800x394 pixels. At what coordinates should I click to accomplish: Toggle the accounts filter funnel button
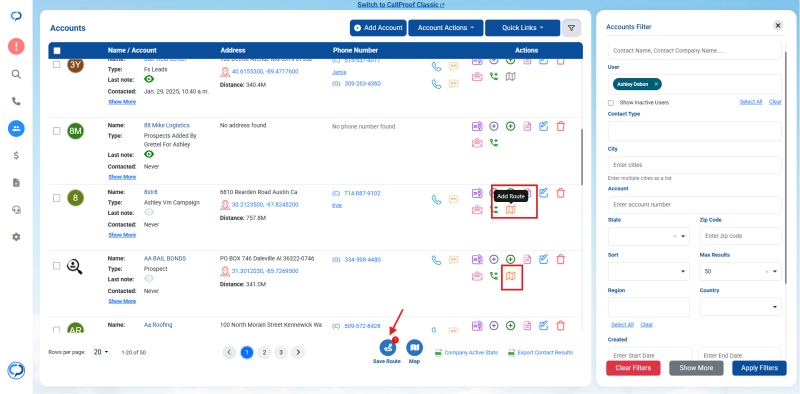tap(571, 28)
